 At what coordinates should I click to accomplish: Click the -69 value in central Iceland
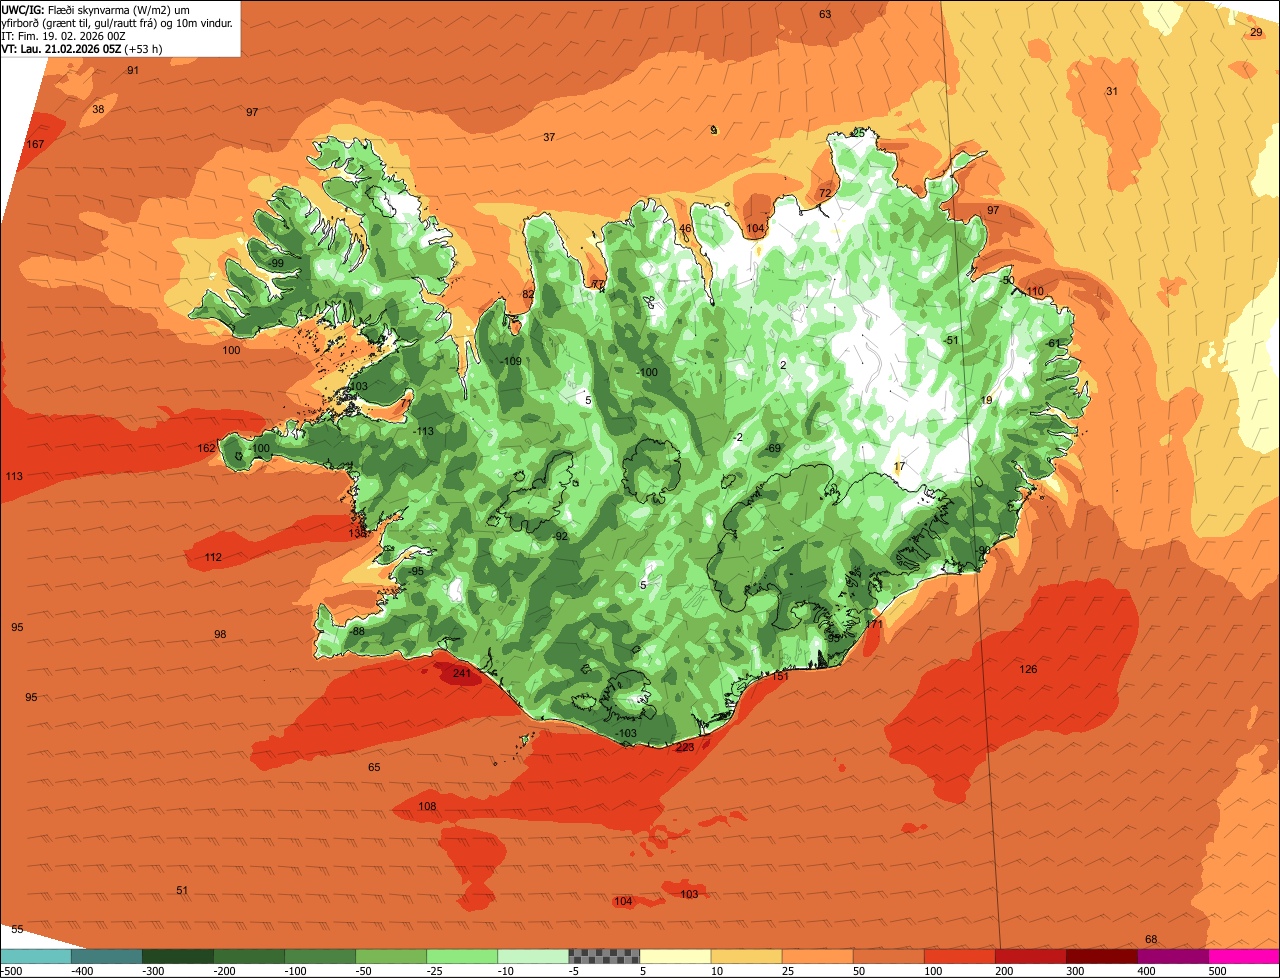pos(773,448)
